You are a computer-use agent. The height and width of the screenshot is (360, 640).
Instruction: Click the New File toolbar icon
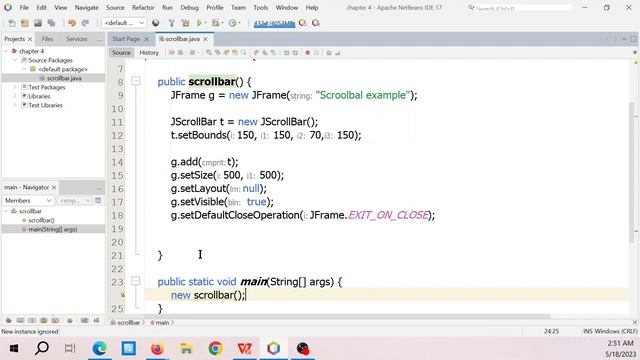[12, 23]
